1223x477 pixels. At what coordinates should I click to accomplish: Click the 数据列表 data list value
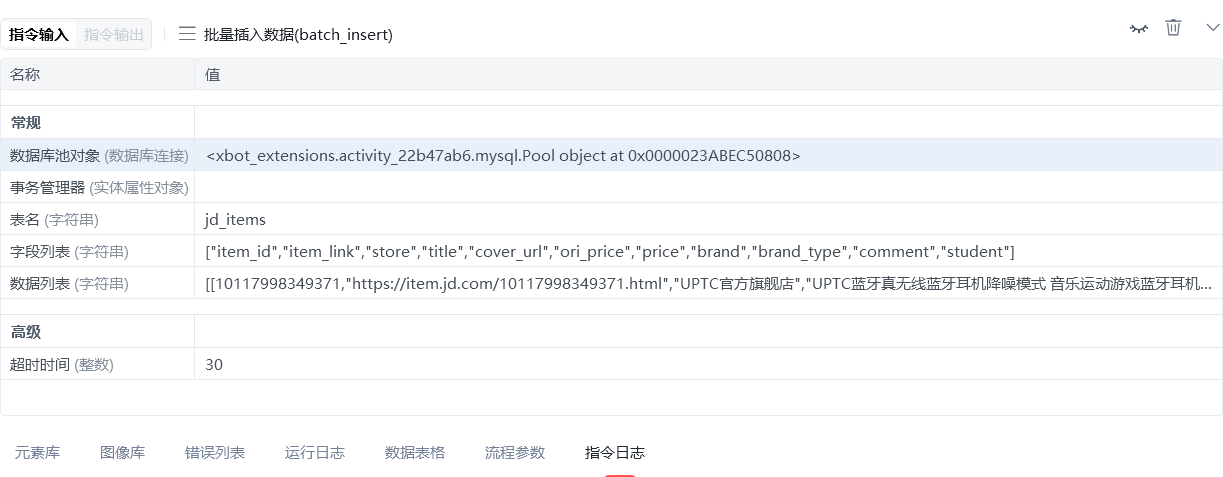[707, 283]
